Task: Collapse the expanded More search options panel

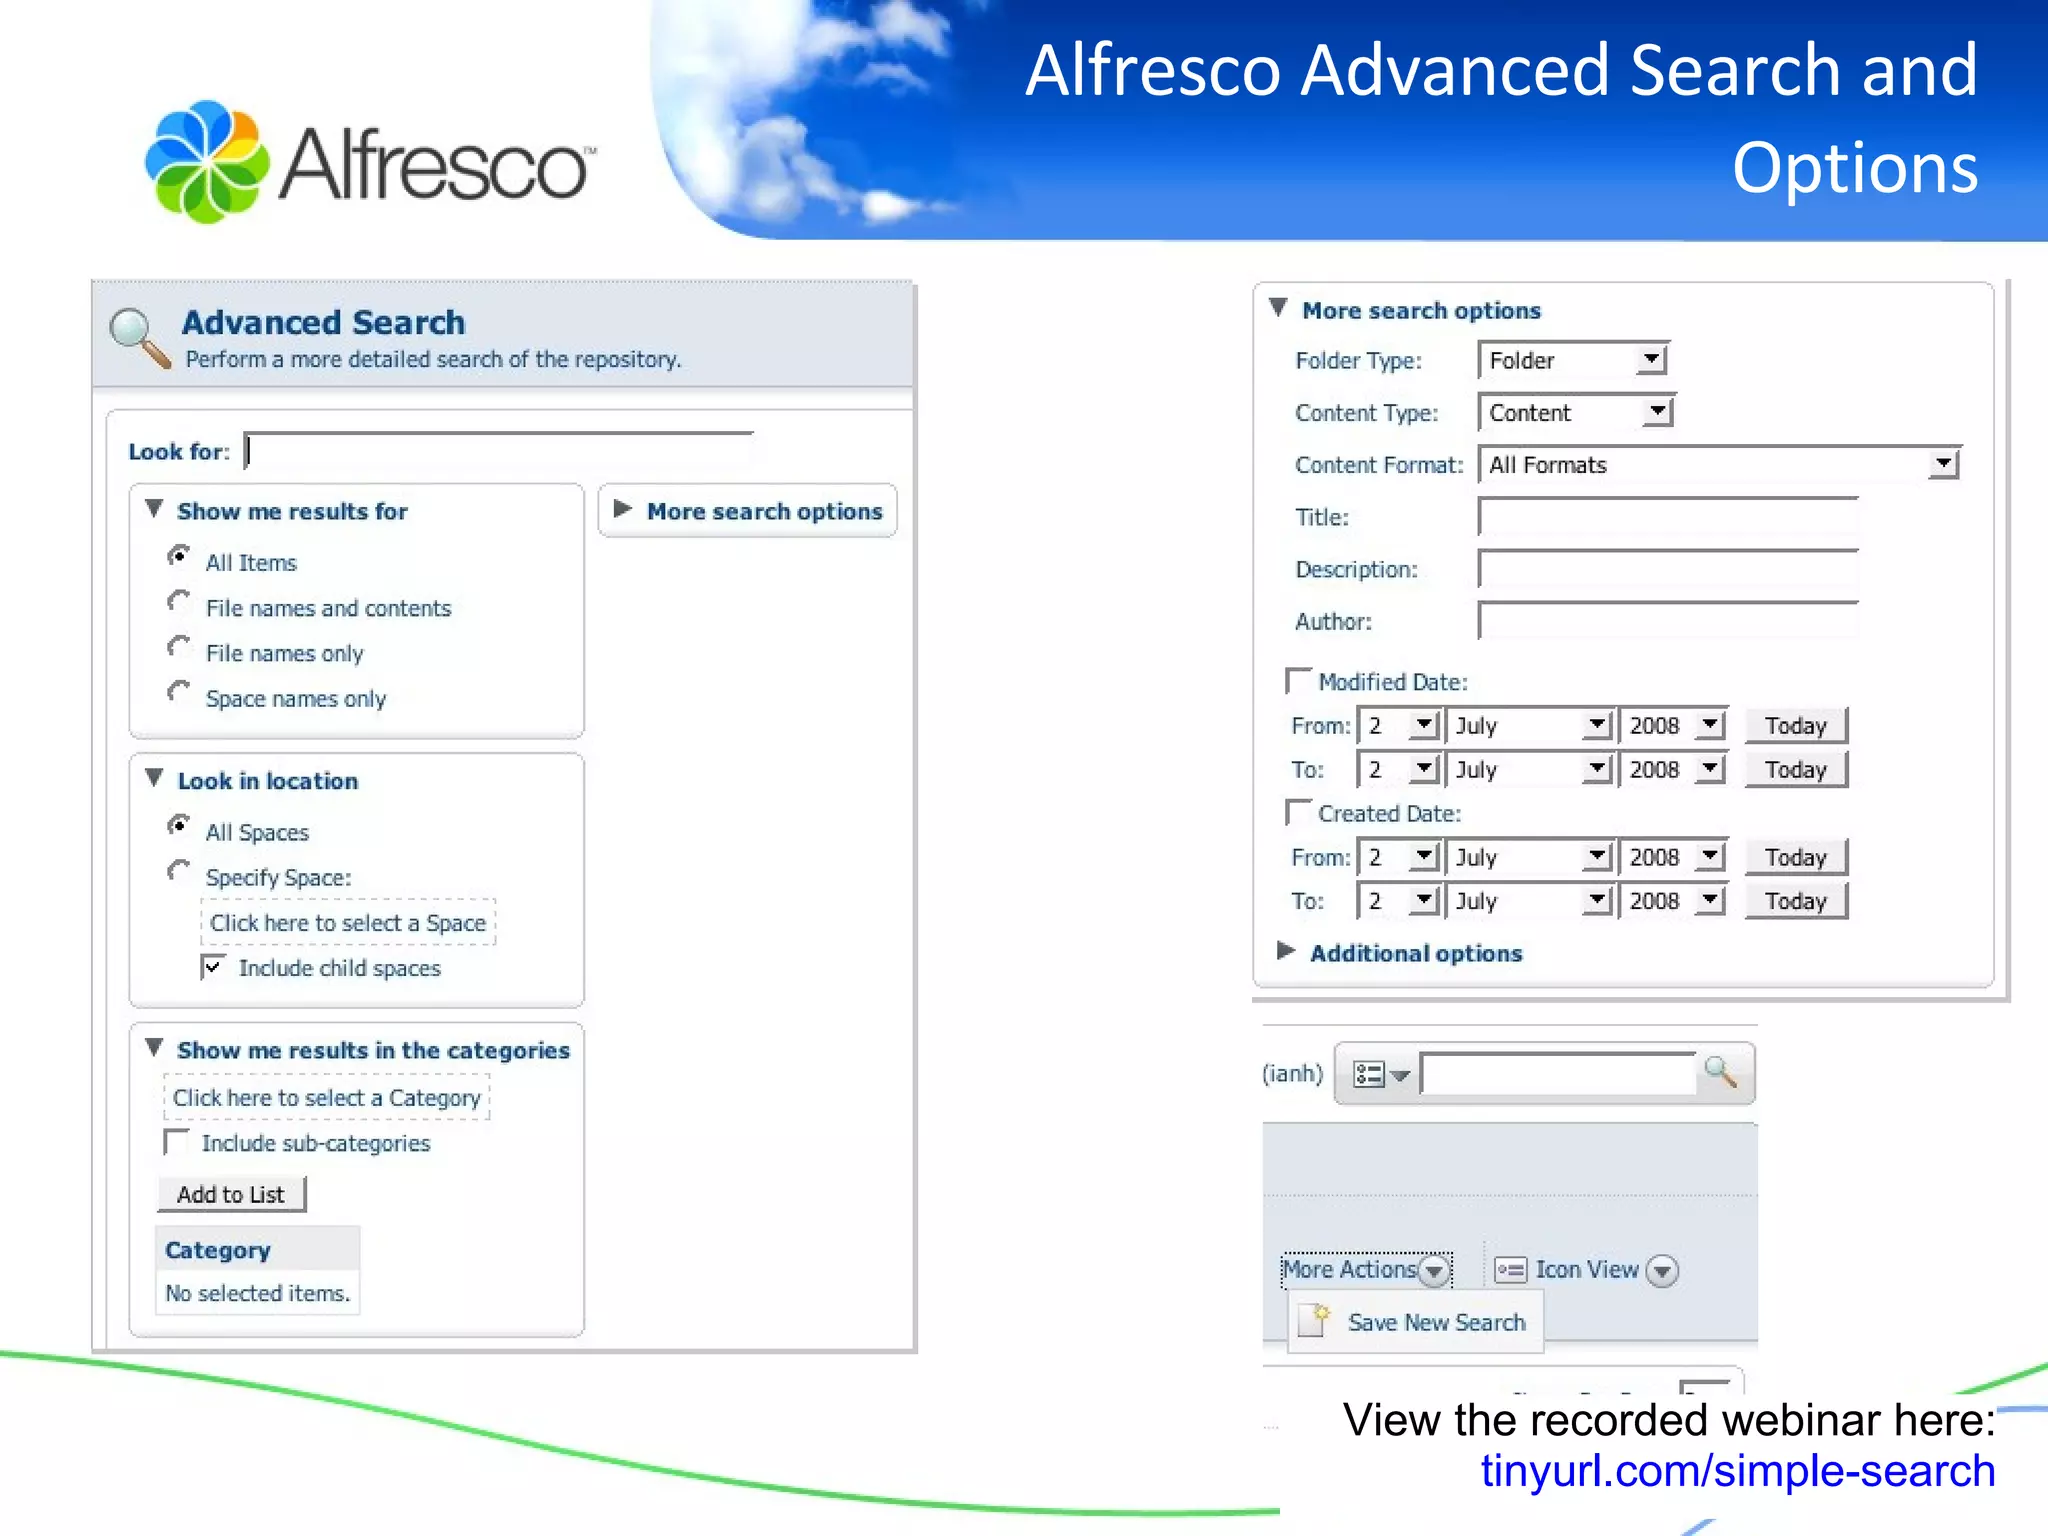Action: (x=1278, y=308)
